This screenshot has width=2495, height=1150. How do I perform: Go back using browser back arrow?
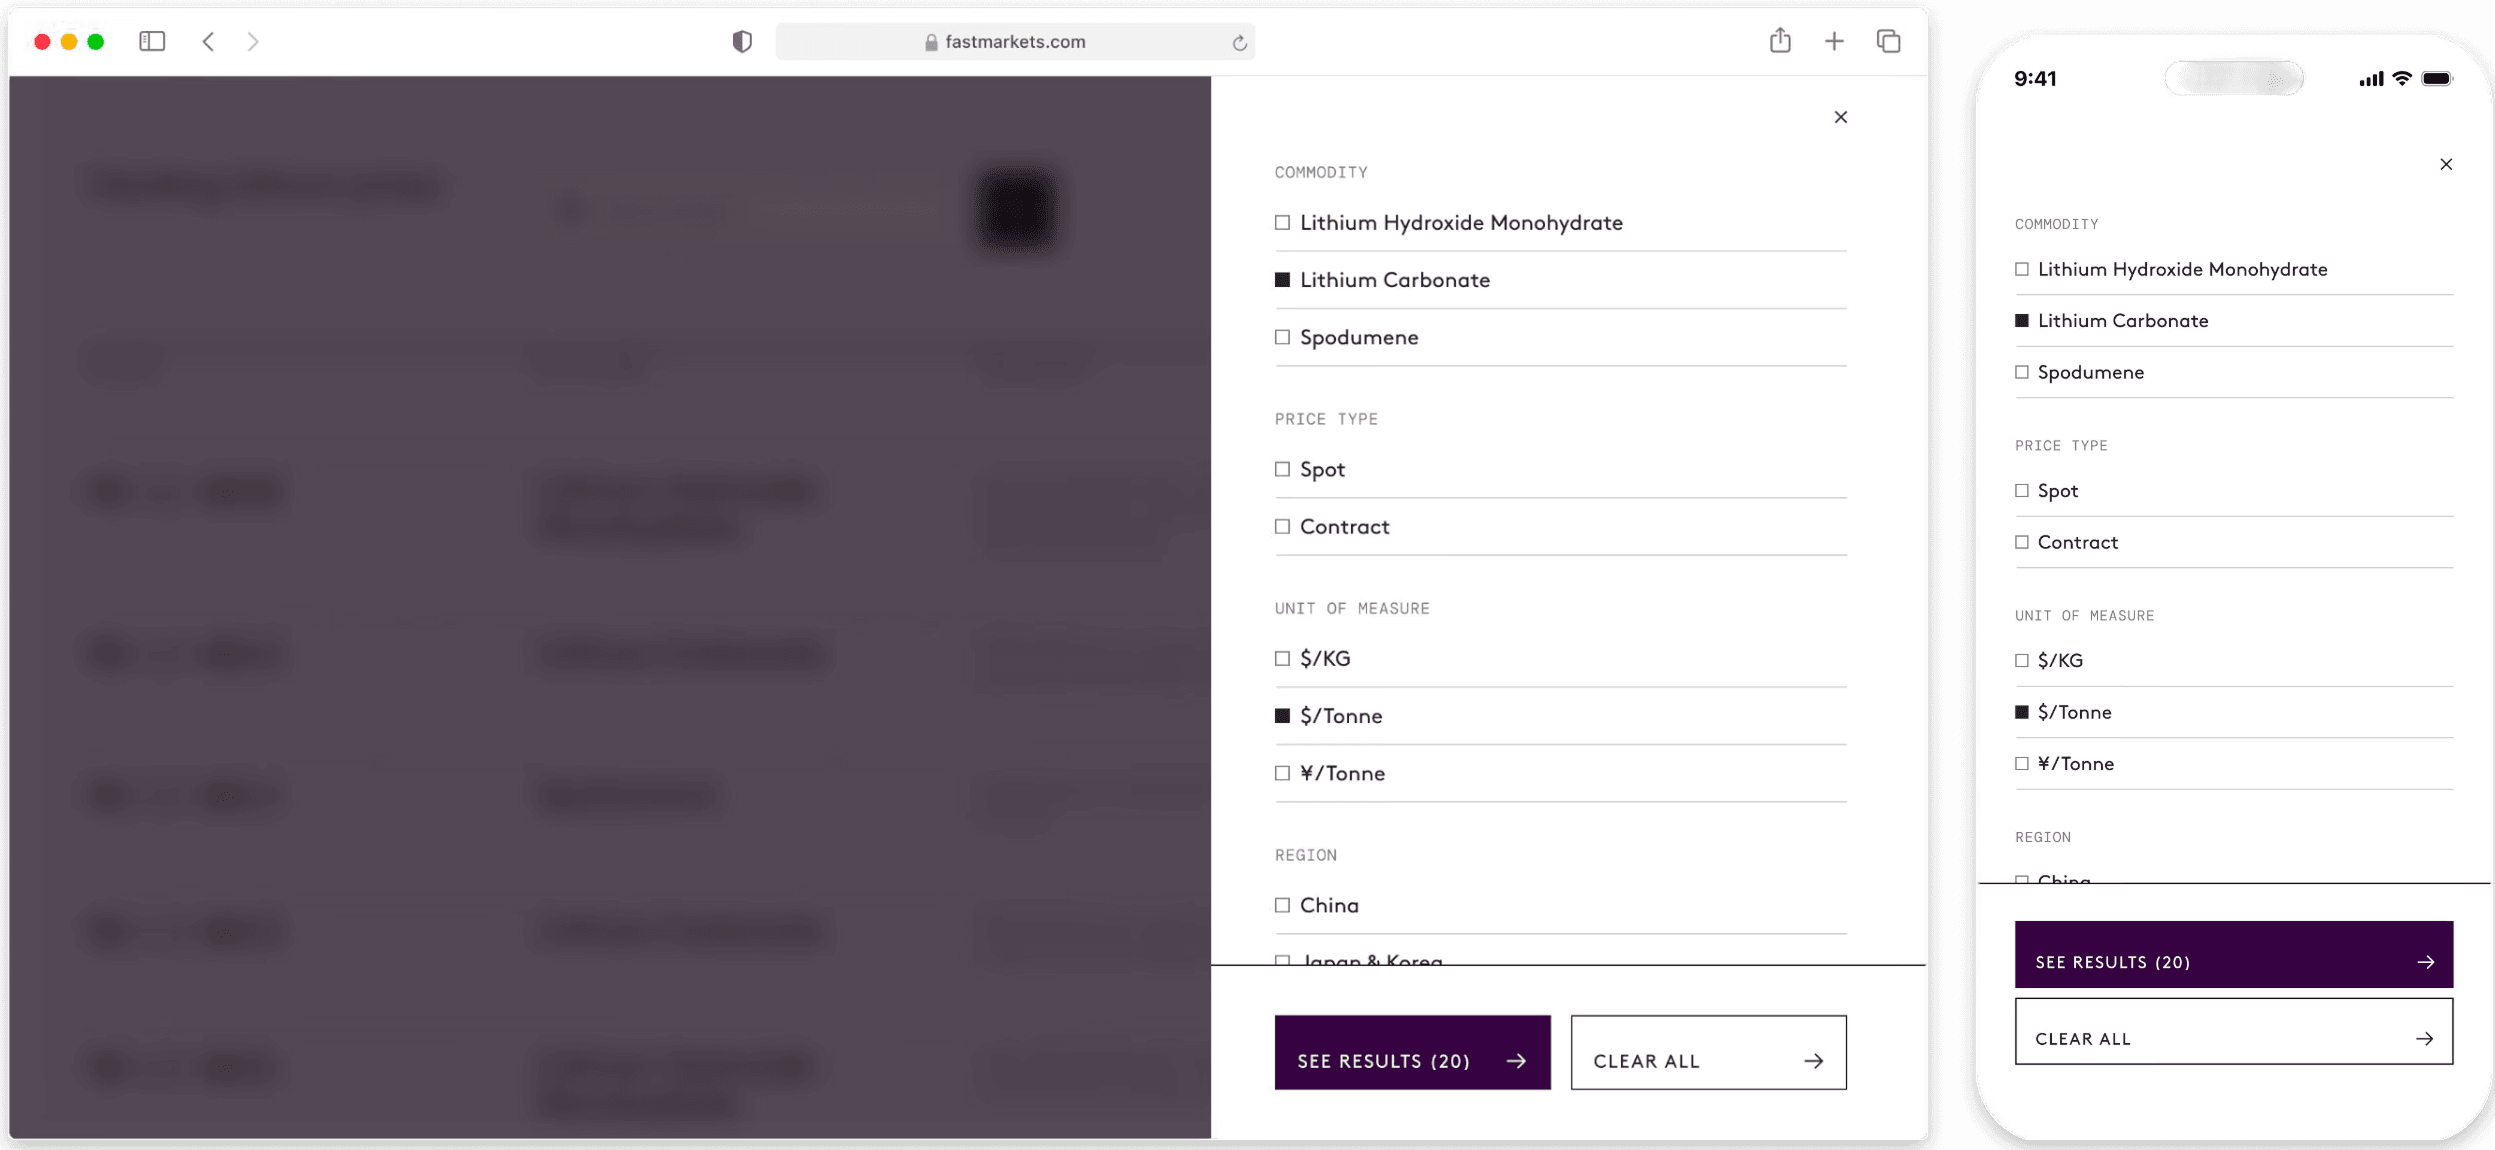pyautogui.click(x=208, y=41)
